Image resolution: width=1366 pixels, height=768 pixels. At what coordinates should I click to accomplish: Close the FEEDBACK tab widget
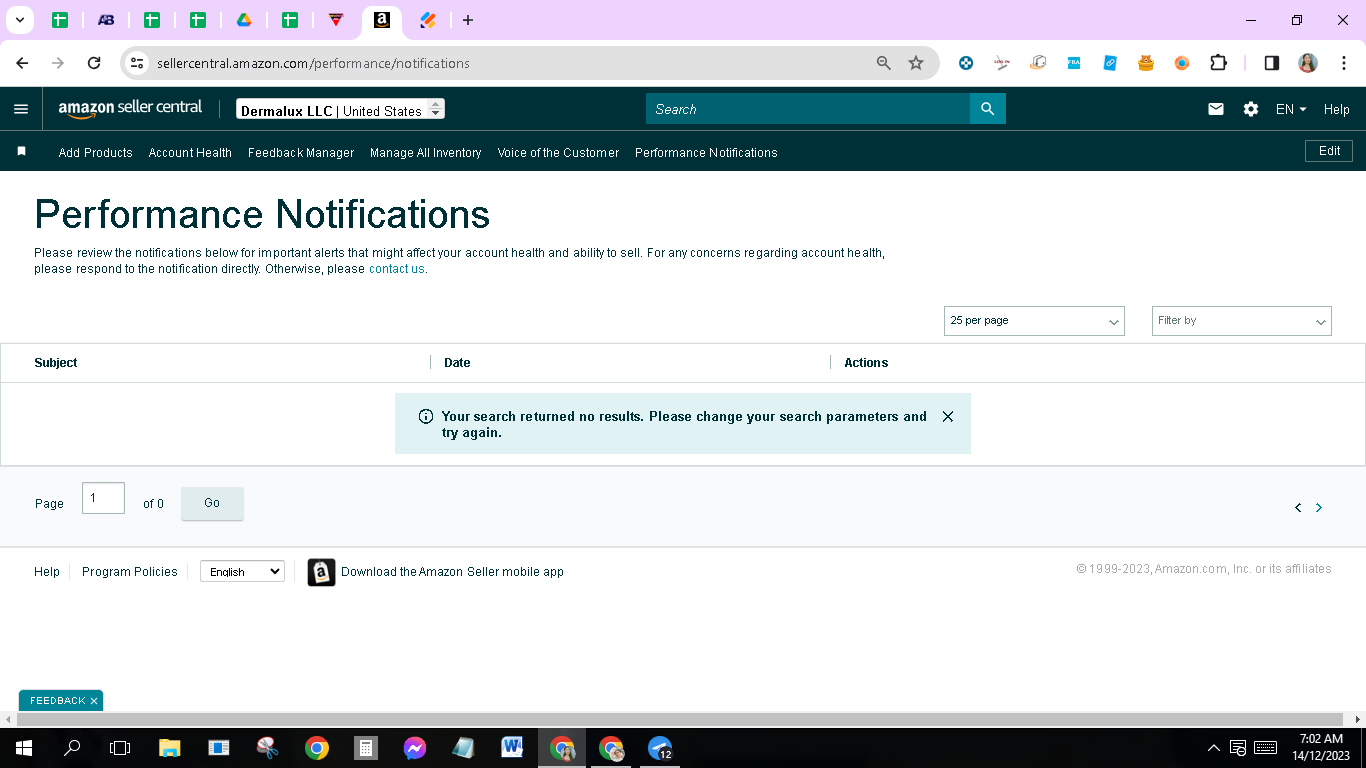[x=94, y=701]
